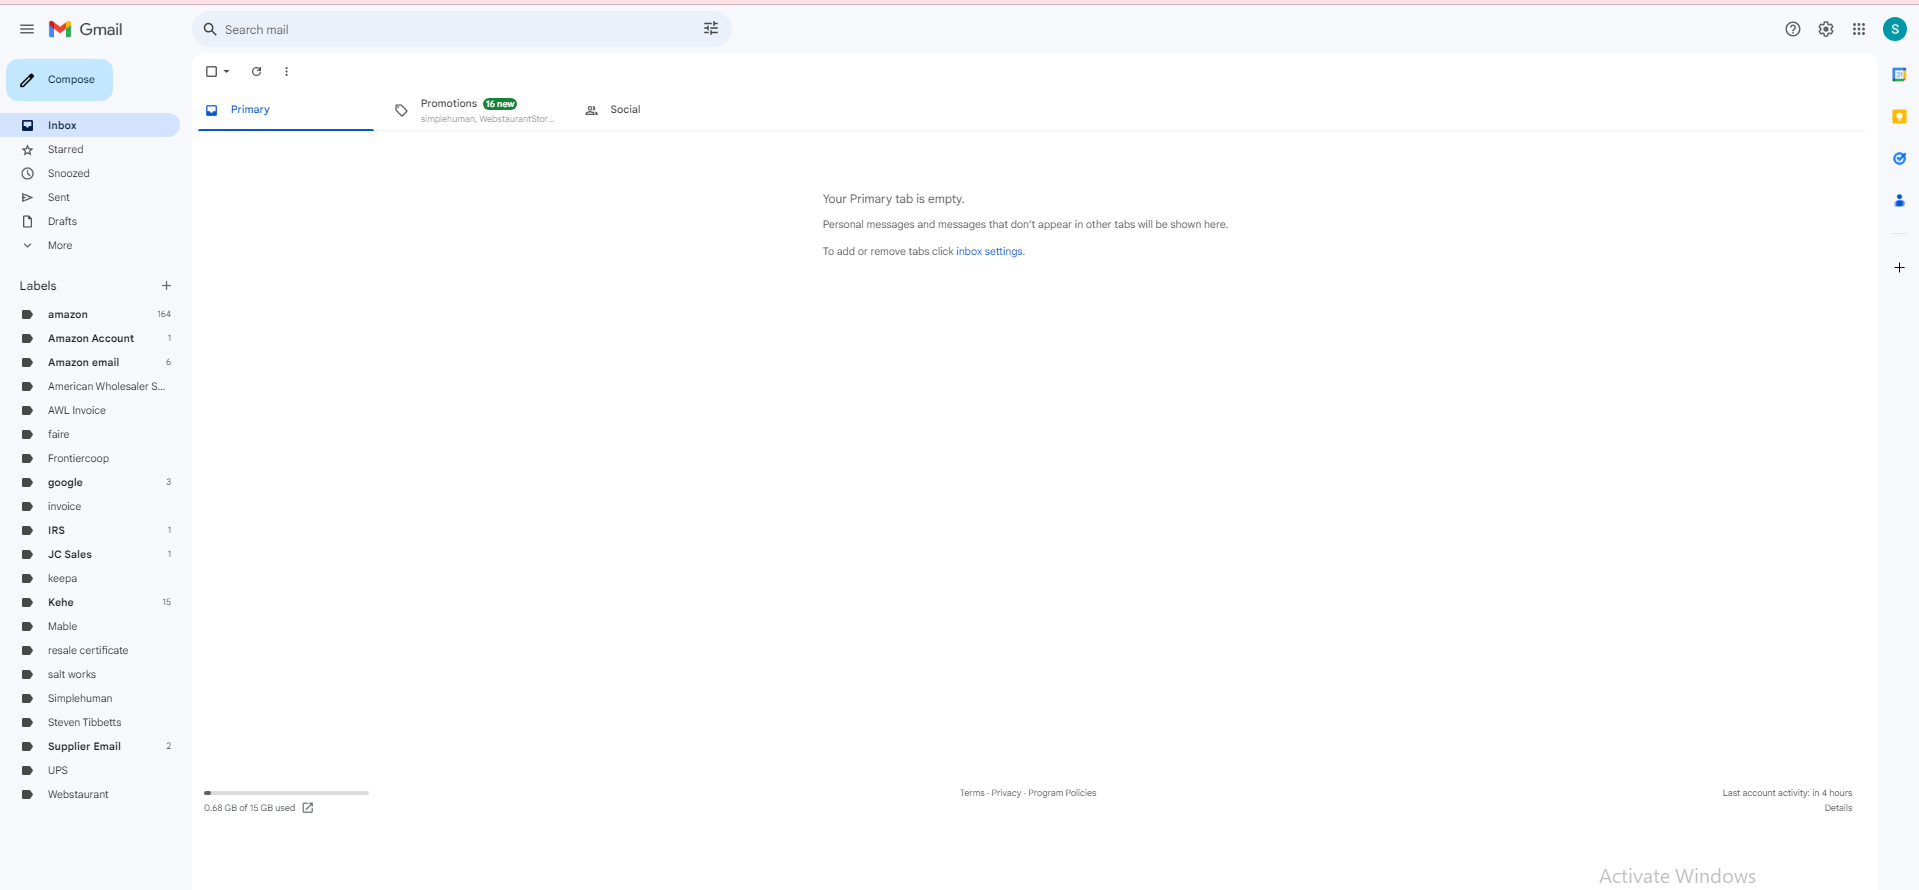Open the inbox settings link
Image resolution: width=1919 pixels, height=890 pixels.
tap(989, 251)
